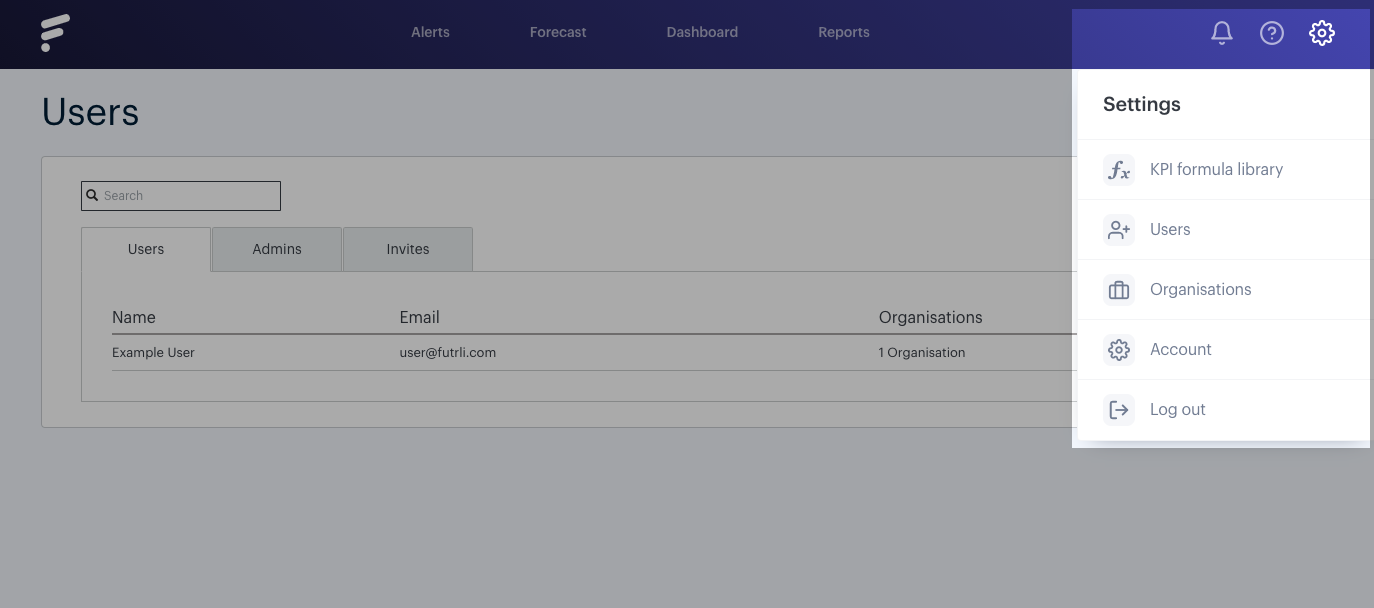This screenshot has width=1374, height=608.
Task: Click the Futrli logo in the header
Action: point(55,33)
